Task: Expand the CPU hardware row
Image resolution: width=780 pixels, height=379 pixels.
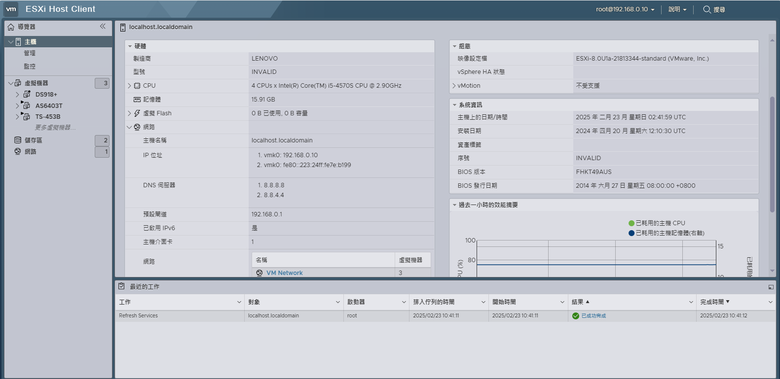Action: click(130, 86)
